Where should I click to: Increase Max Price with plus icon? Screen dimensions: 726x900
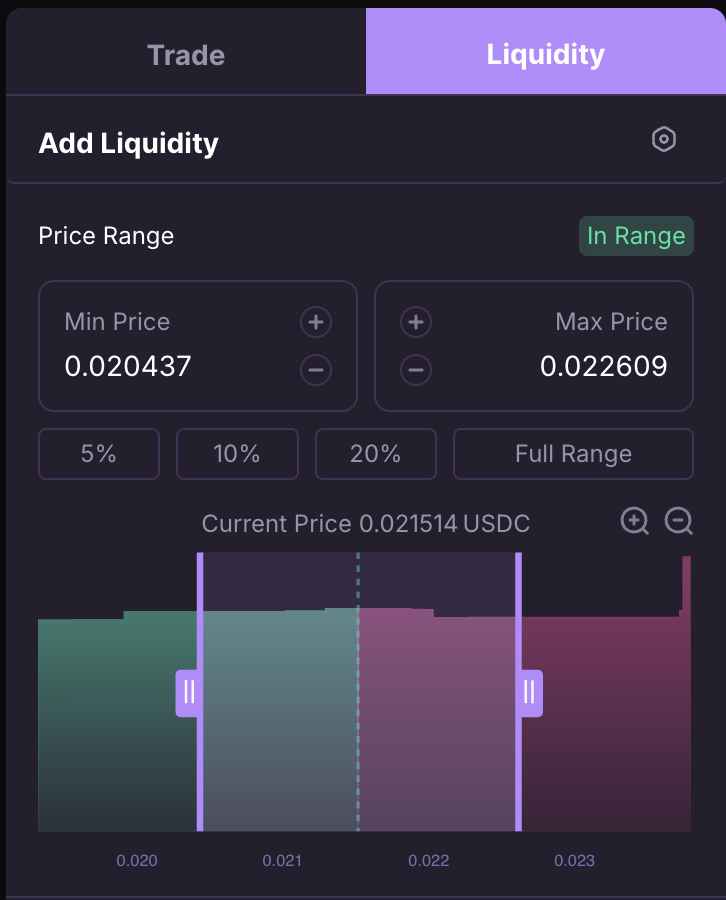(416, 322)
